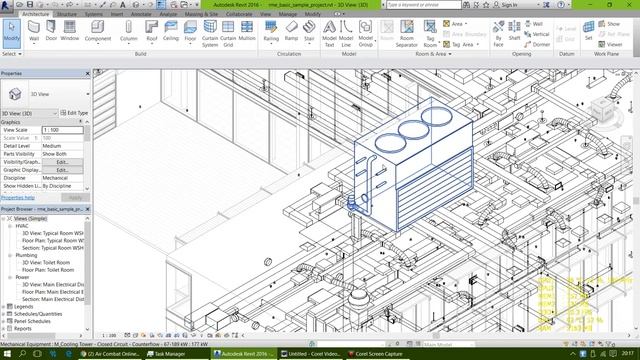The height and width of the screenshot is (360, 640).
Task: Close the Properties palette
Action: tap(87, 73)
